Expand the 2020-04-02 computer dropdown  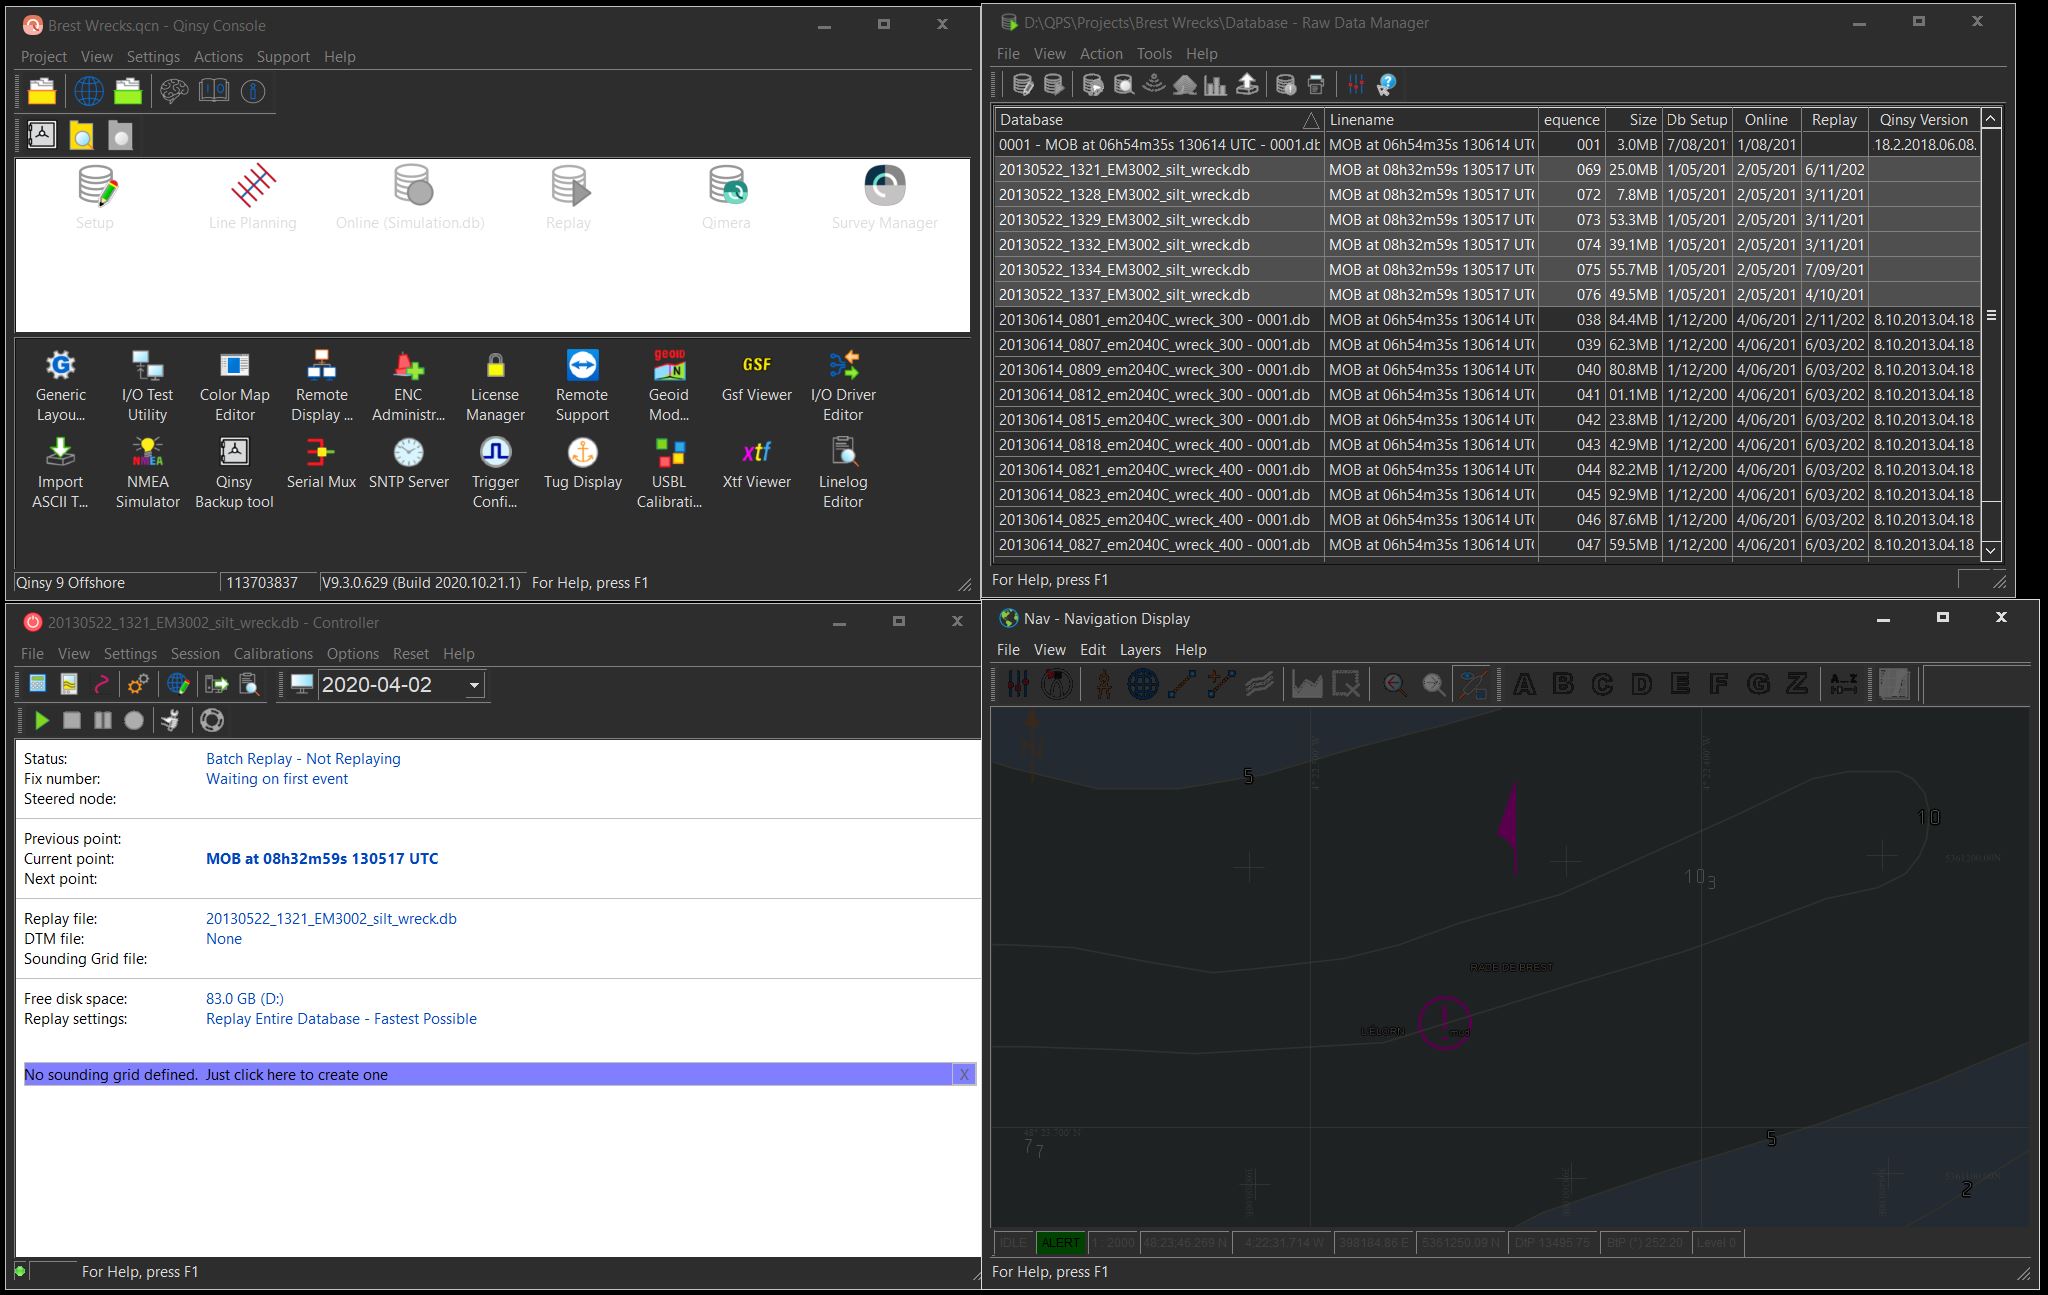[474, 685]
